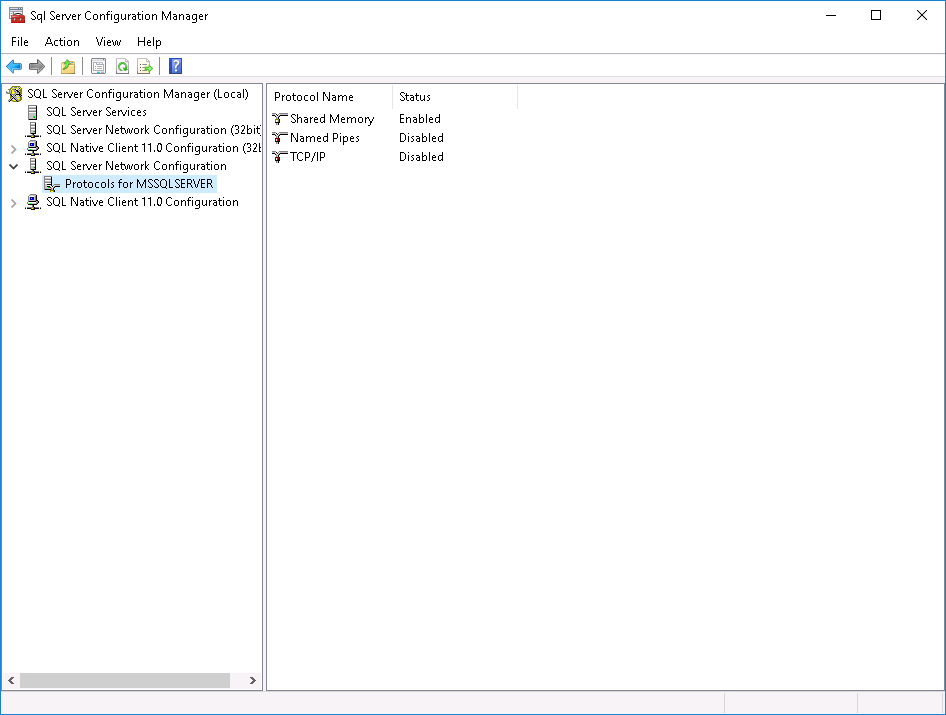Click the SQL Server Services tree icon

coord(33,112)
